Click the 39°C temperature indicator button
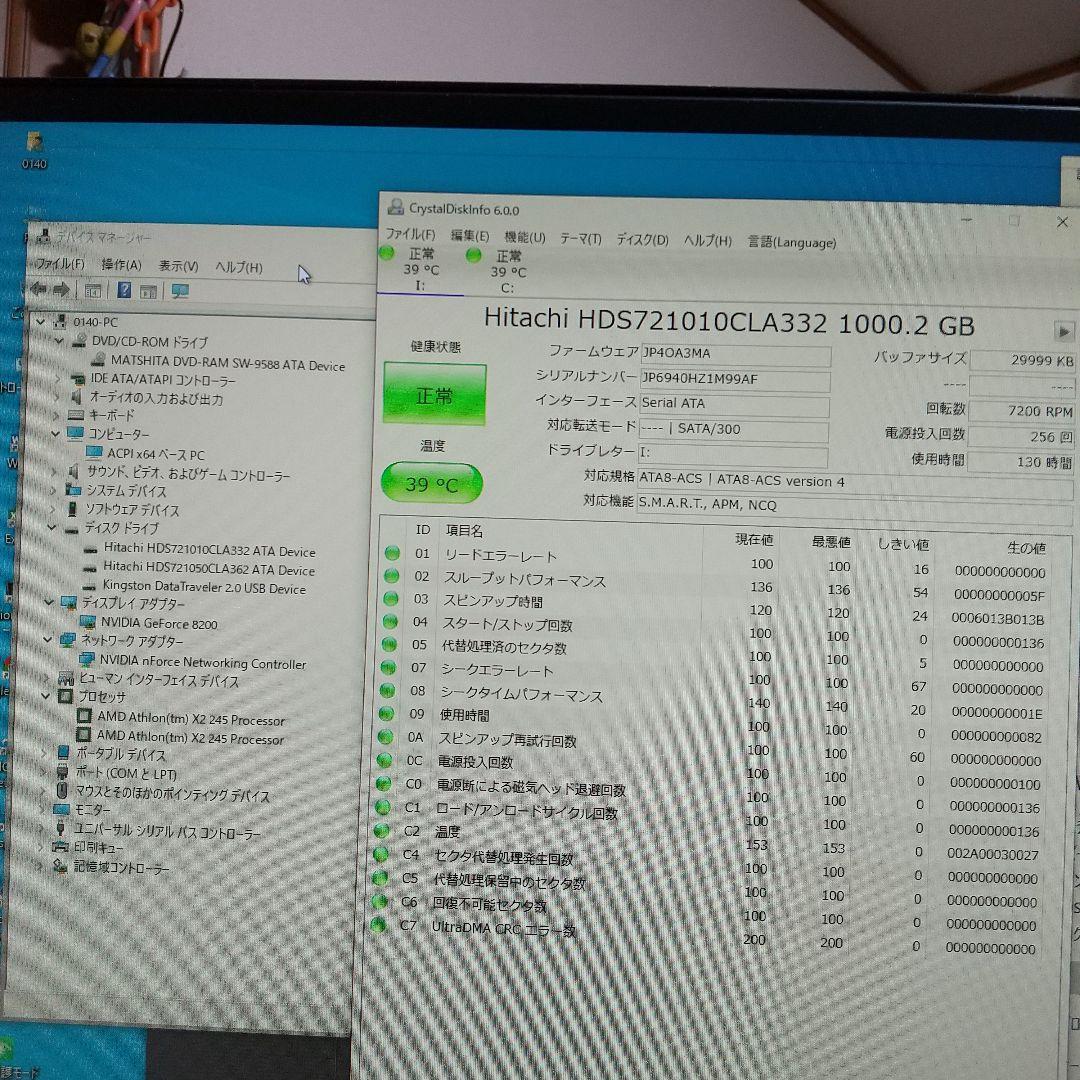The height and width of the screenshot is (1080, 1080). 432,482
